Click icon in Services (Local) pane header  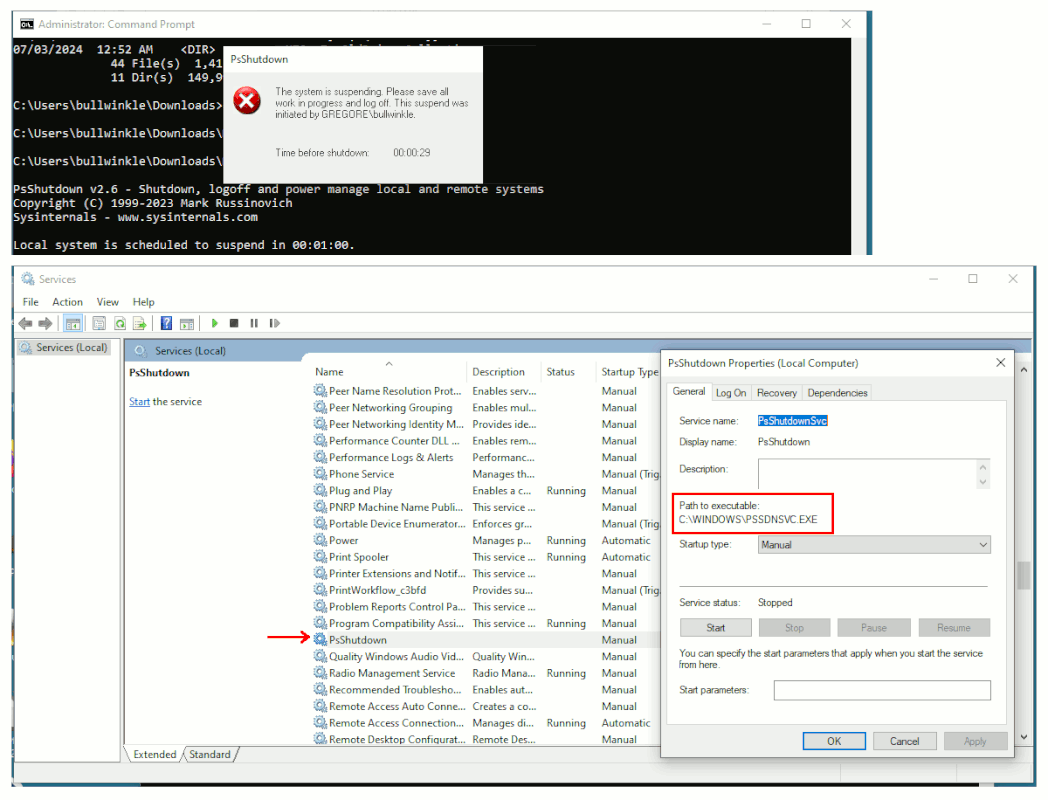point(140,351)
